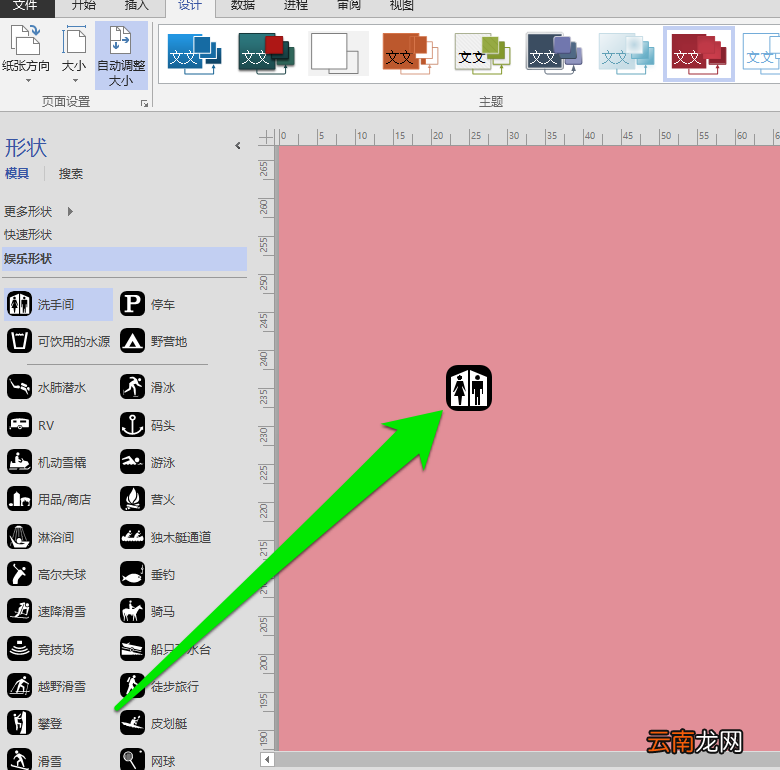
Task: Show the 模具 stencils view
Action: tap(17, 174)
